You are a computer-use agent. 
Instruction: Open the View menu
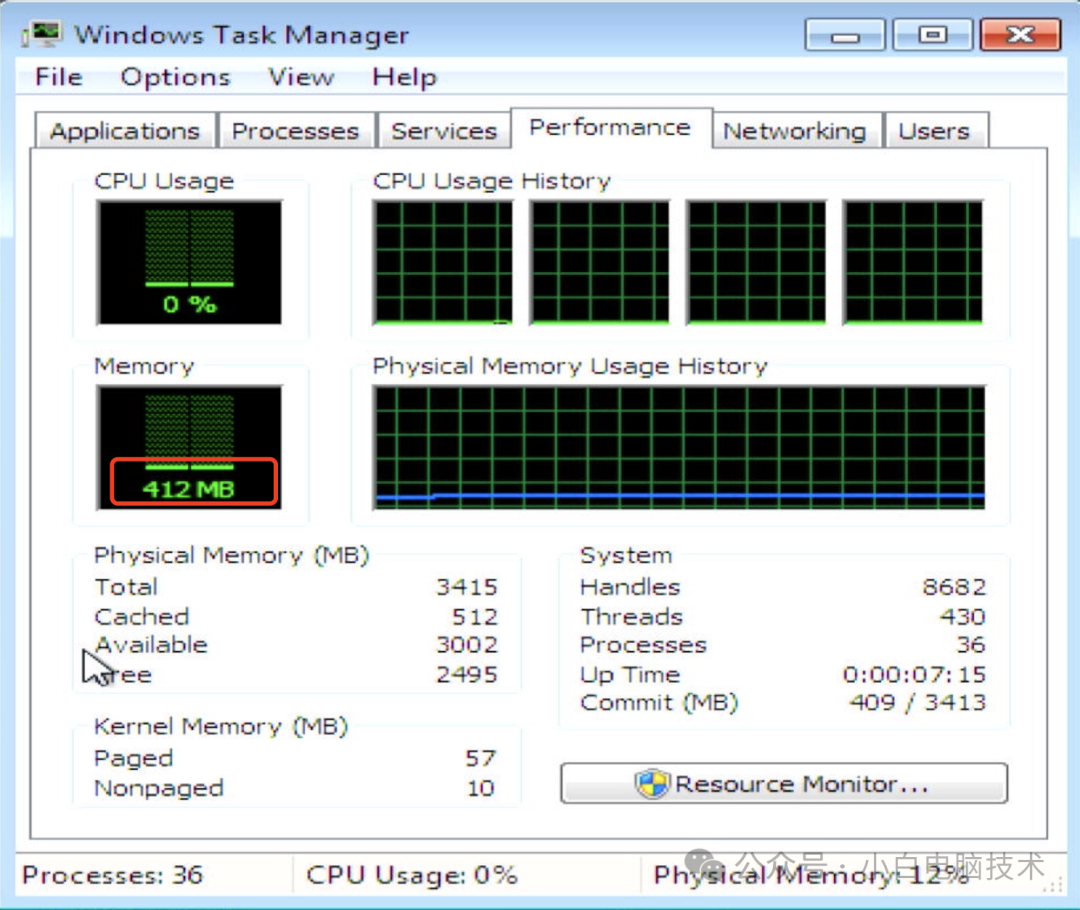click(x=300, y=77)
